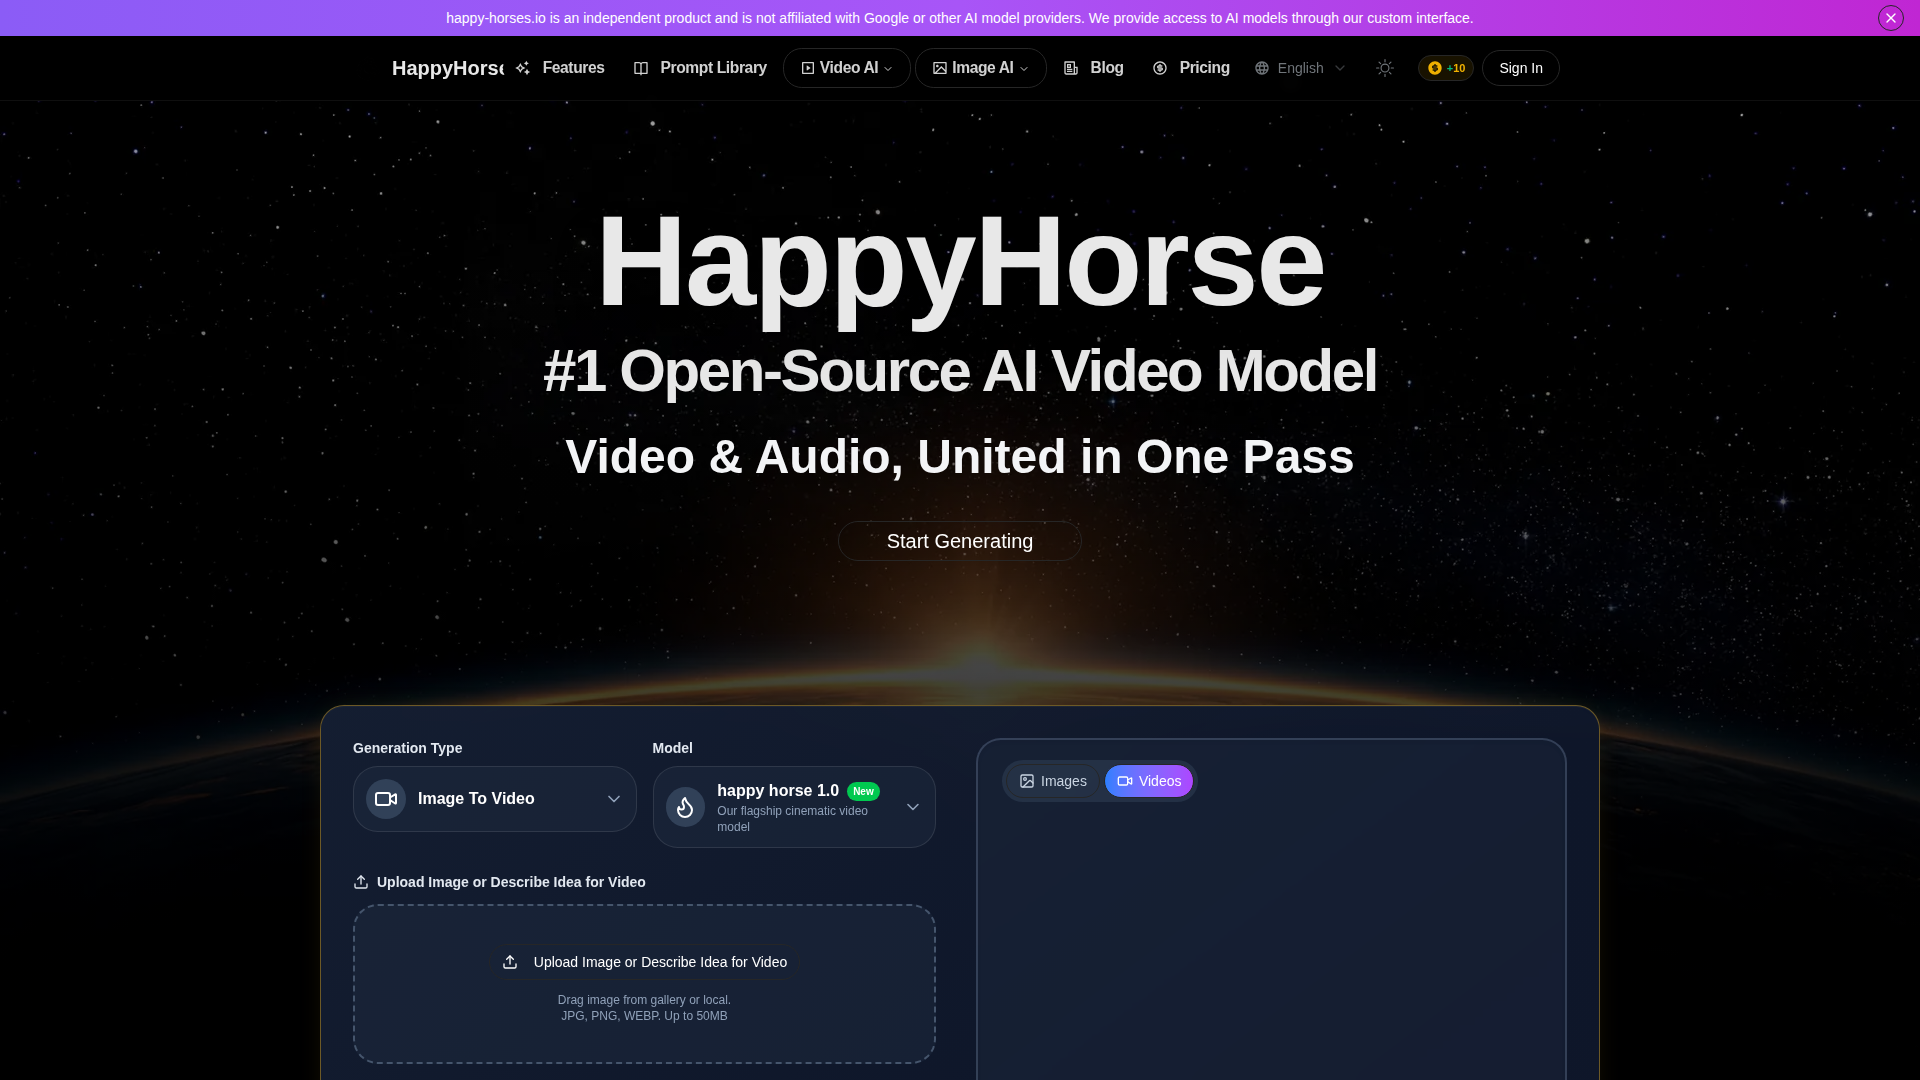Click the upload icon in the drop zone
The image size is (1920, 1080).
click(x=510, y=962)
